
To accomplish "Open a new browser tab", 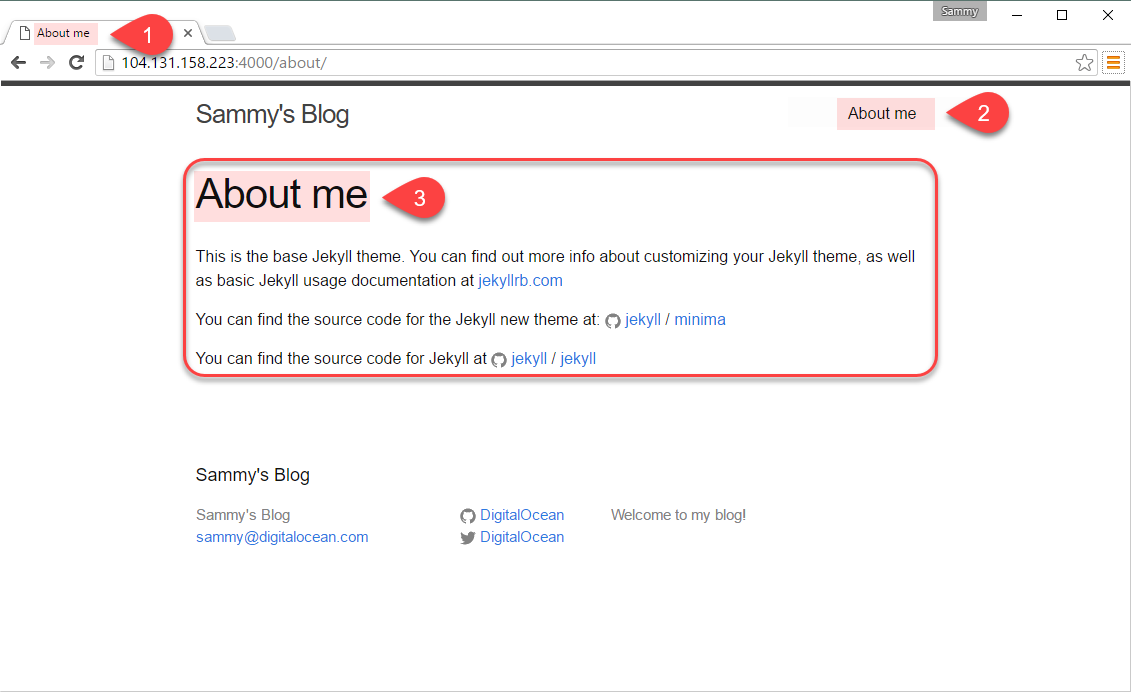I will pyautogui.click(x=220, y=33).
